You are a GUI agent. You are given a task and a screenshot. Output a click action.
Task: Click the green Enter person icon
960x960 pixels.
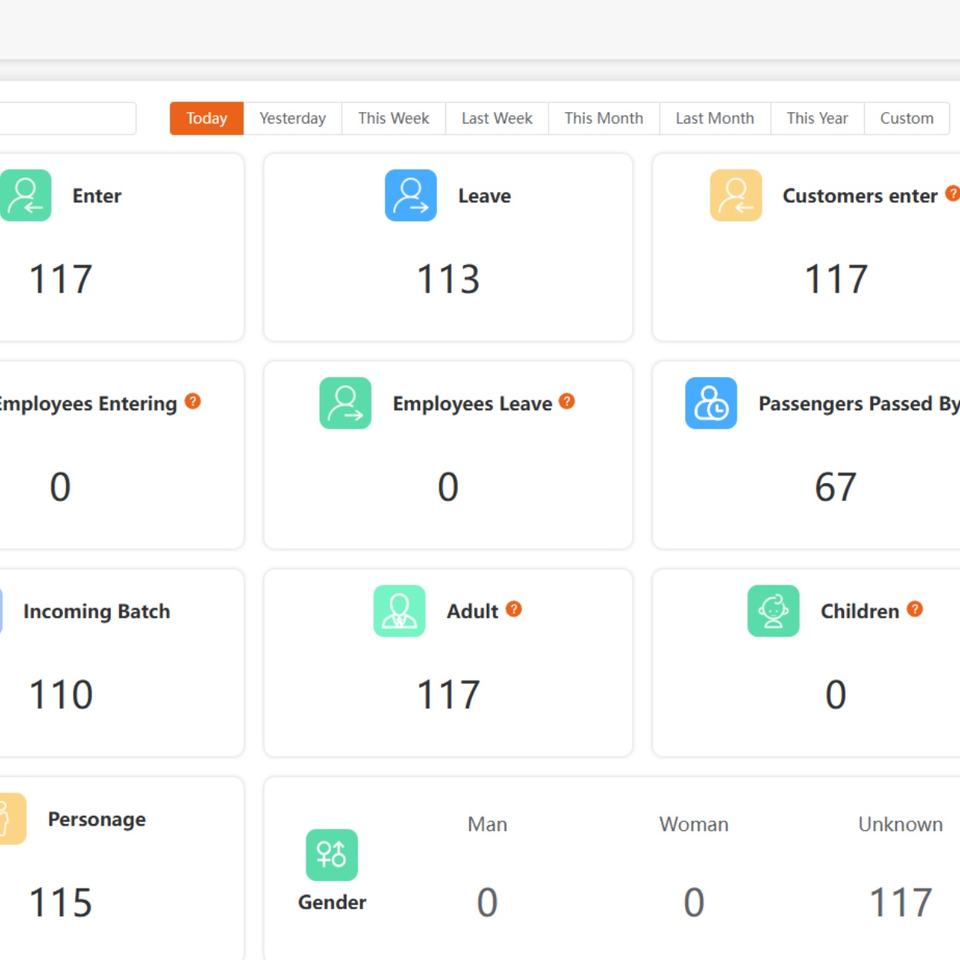coord(24,195)
